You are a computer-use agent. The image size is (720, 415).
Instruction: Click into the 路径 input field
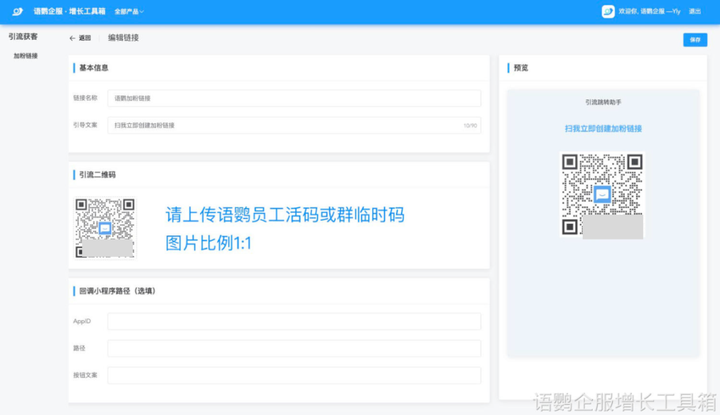[x=294, y=348]
